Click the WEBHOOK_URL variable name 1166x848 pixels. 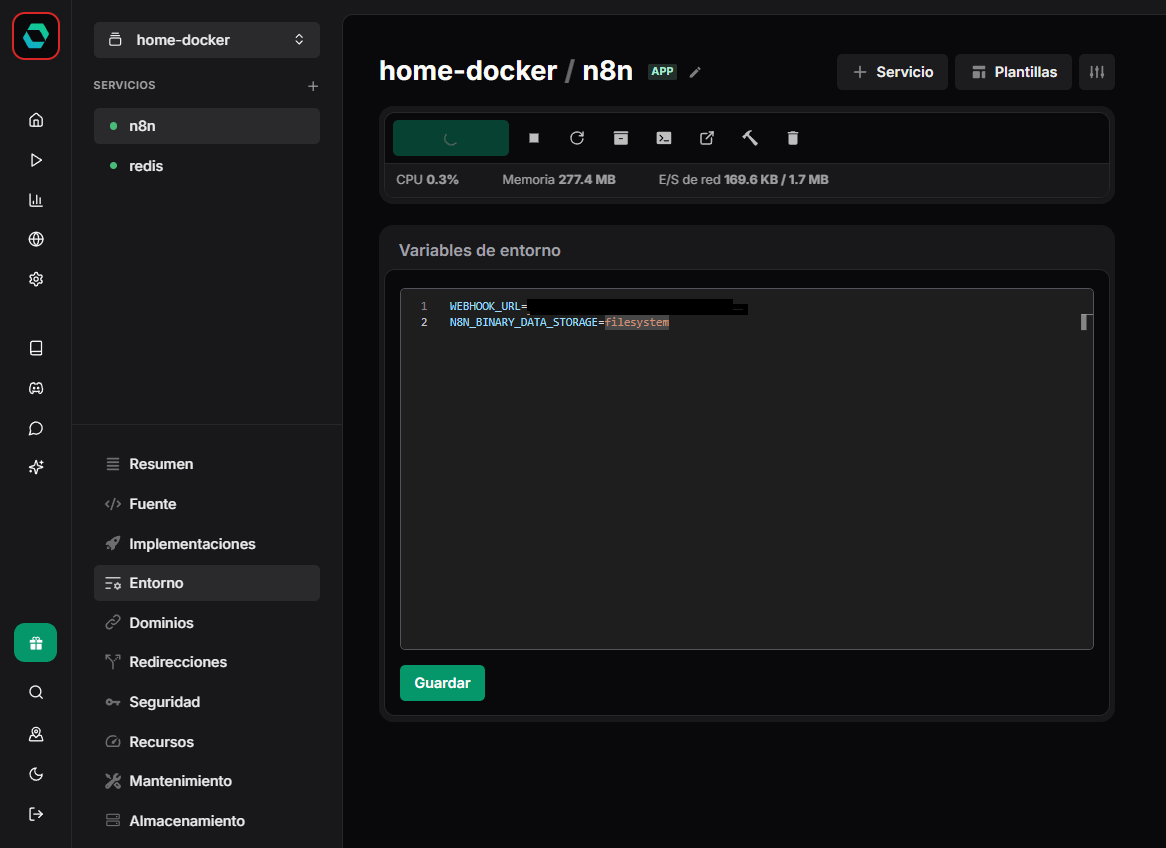click(485, 306)
